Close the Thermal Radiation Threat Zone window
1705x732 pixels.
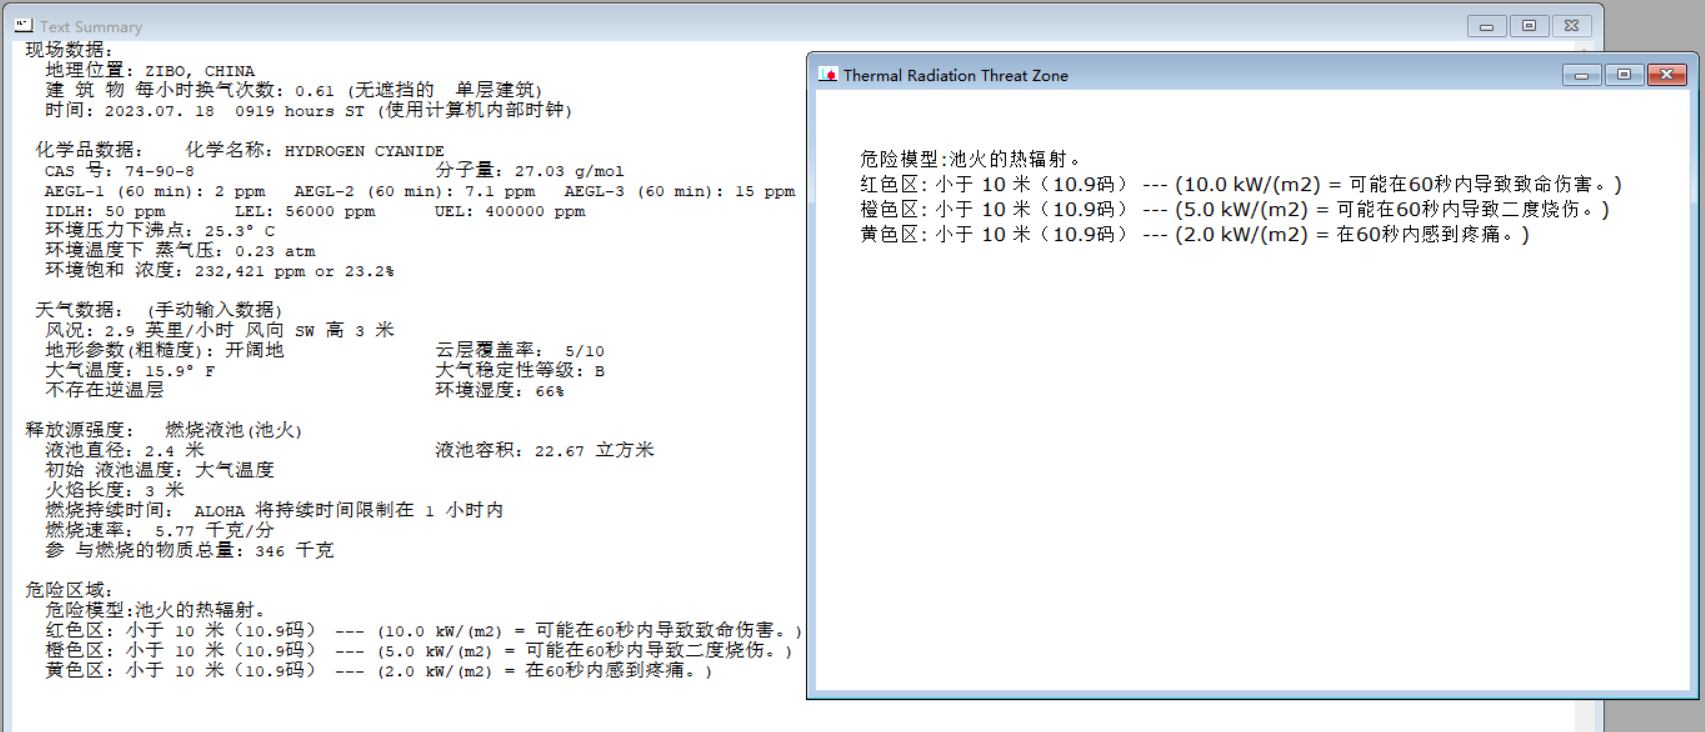1666,75
